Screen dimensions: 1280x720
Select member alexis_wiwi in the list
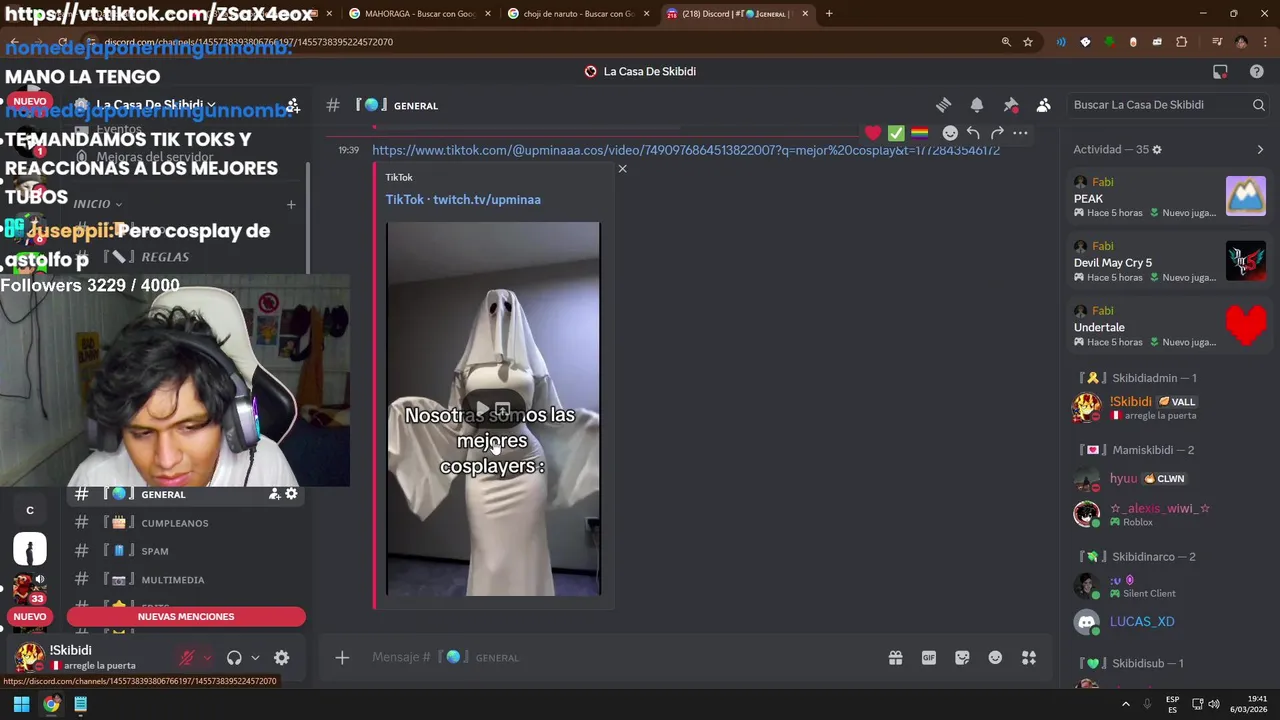[x=1168, y=514]
